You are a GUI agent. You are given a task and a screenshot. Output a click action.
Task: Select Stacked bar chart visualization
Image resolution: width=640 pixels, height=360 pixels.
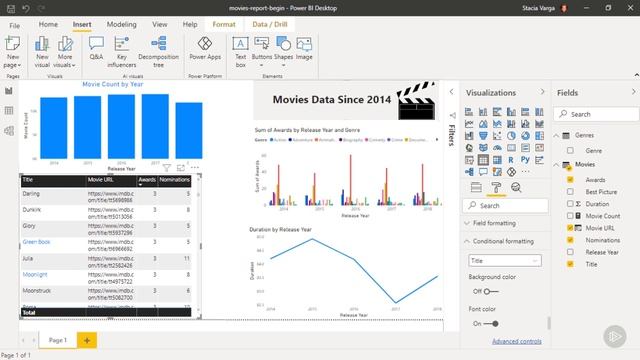point(469,112)
